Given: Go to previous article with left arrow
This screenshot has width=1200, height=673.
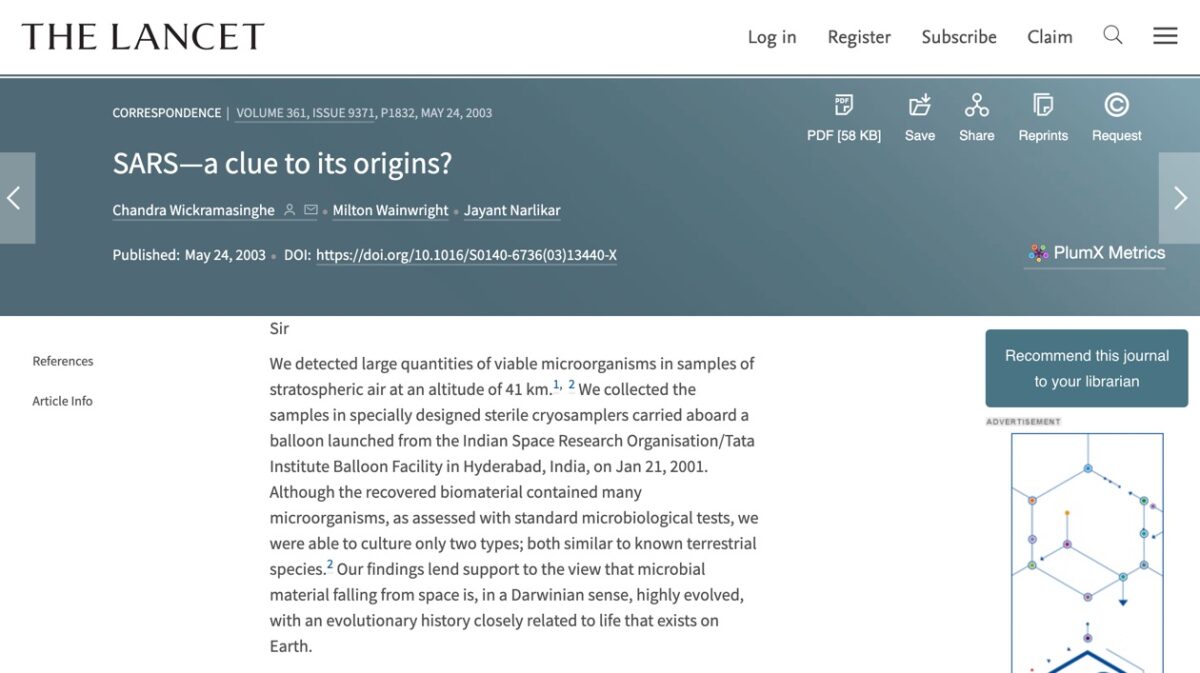Looking at the screenshot, I should click(17, 198).
